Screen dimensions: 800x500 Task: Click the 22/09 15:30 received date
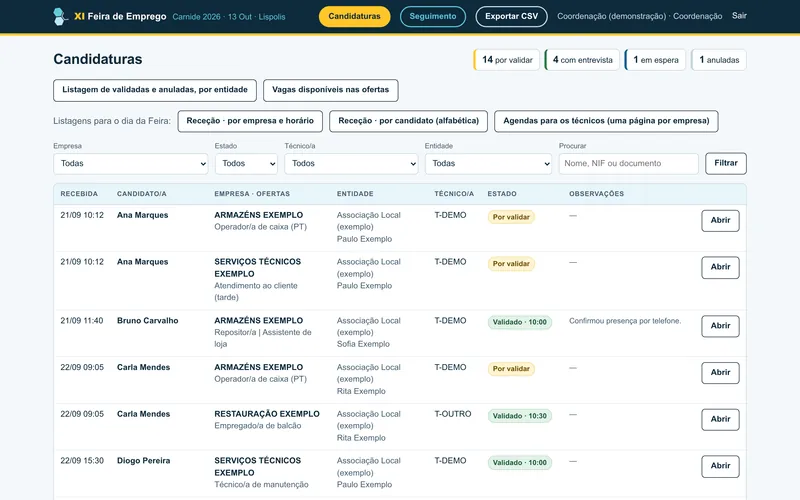click(x=82, y=461)
